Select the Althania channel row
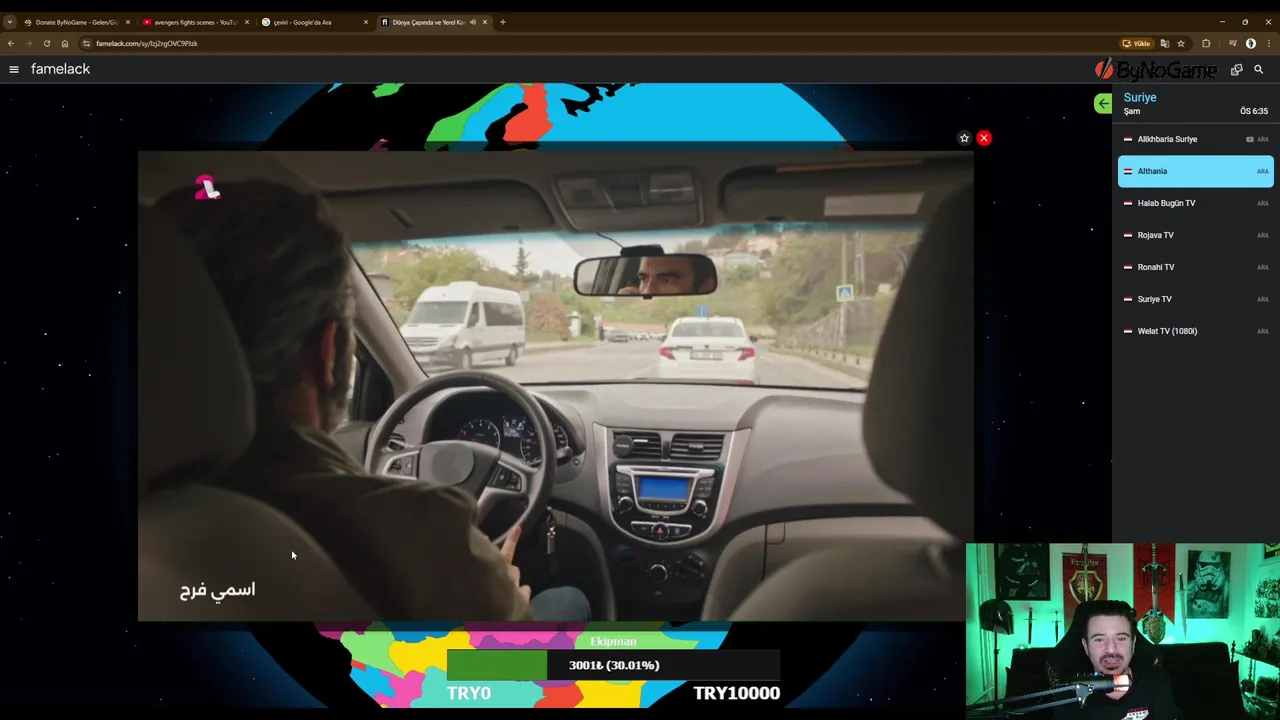The width and height of the screenshot is (1280, 720). (1195, 171)
